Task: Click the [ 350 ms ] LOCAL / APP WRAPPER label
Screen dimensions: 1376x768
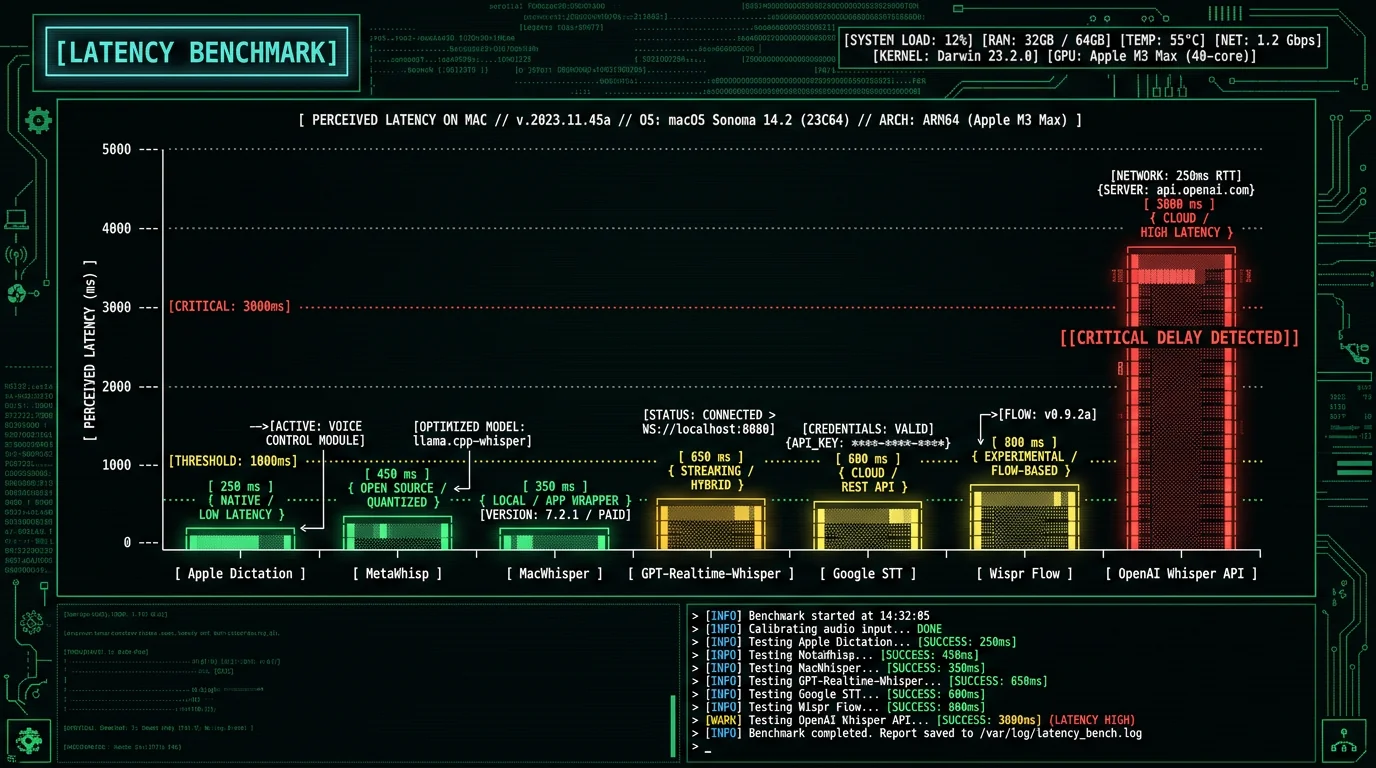Action: [x=555, y=493]
